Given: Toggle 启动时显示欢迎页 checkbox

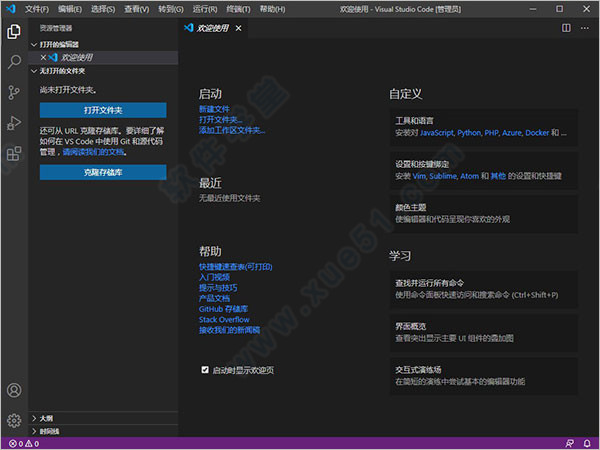Looking at the screenshot, I should click(205, 370).
